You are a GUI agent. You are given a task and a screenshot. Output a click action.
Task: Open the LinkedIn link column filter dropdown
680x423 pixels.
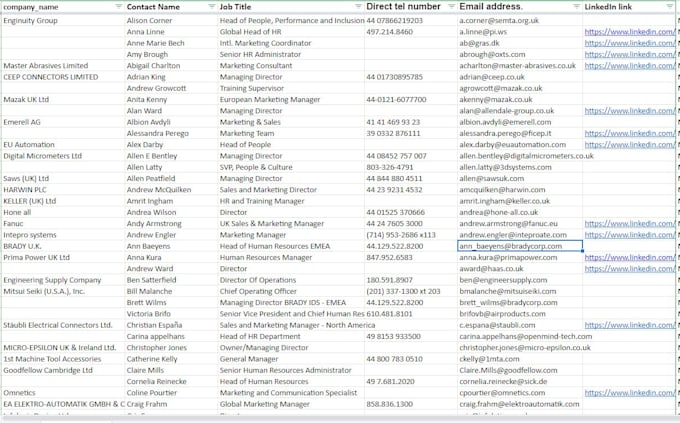(x=670, y=7)
